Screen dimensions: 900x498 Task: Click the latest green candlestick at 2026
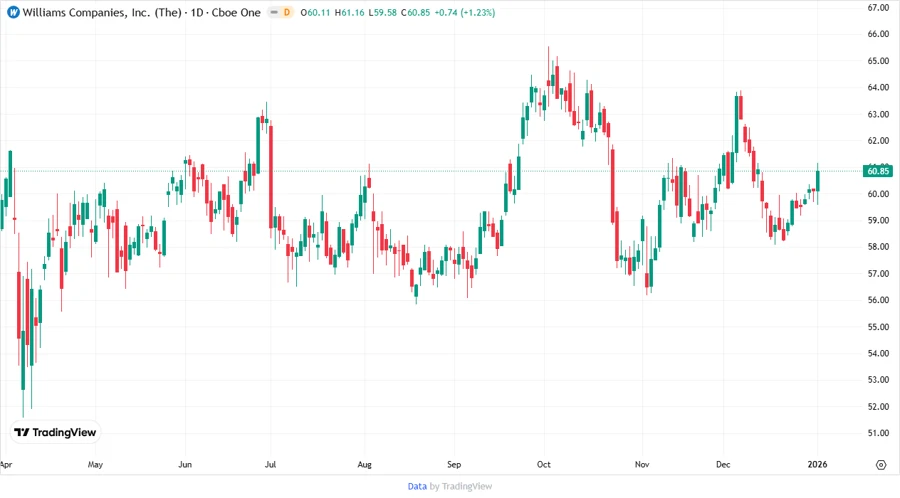pyautogui.click(x=817, y=181)
